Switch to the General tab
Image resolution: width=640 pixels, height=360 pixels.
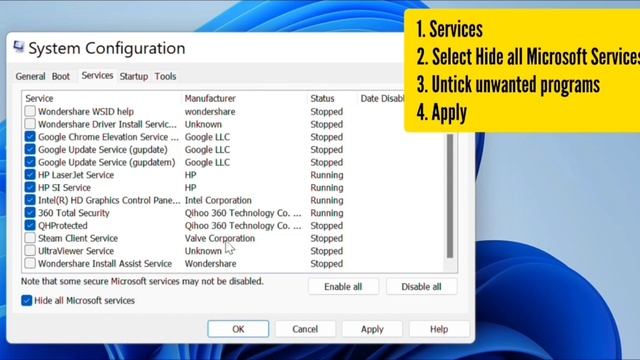pyautogui.click(x=30, y=76)
